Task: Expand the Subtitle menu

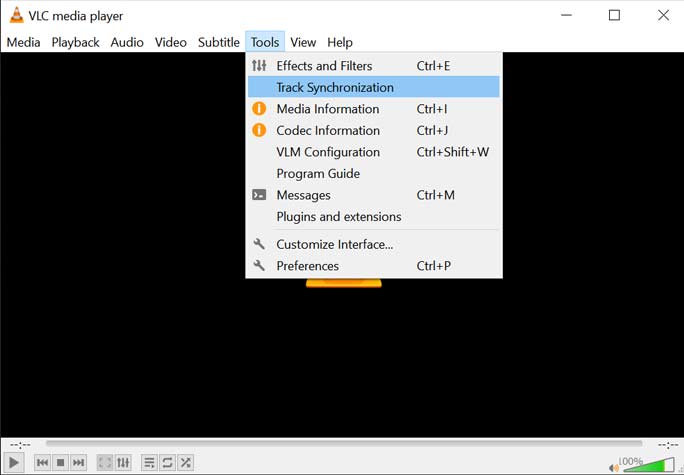Action: pyautogui.click(x=218, y=42)
